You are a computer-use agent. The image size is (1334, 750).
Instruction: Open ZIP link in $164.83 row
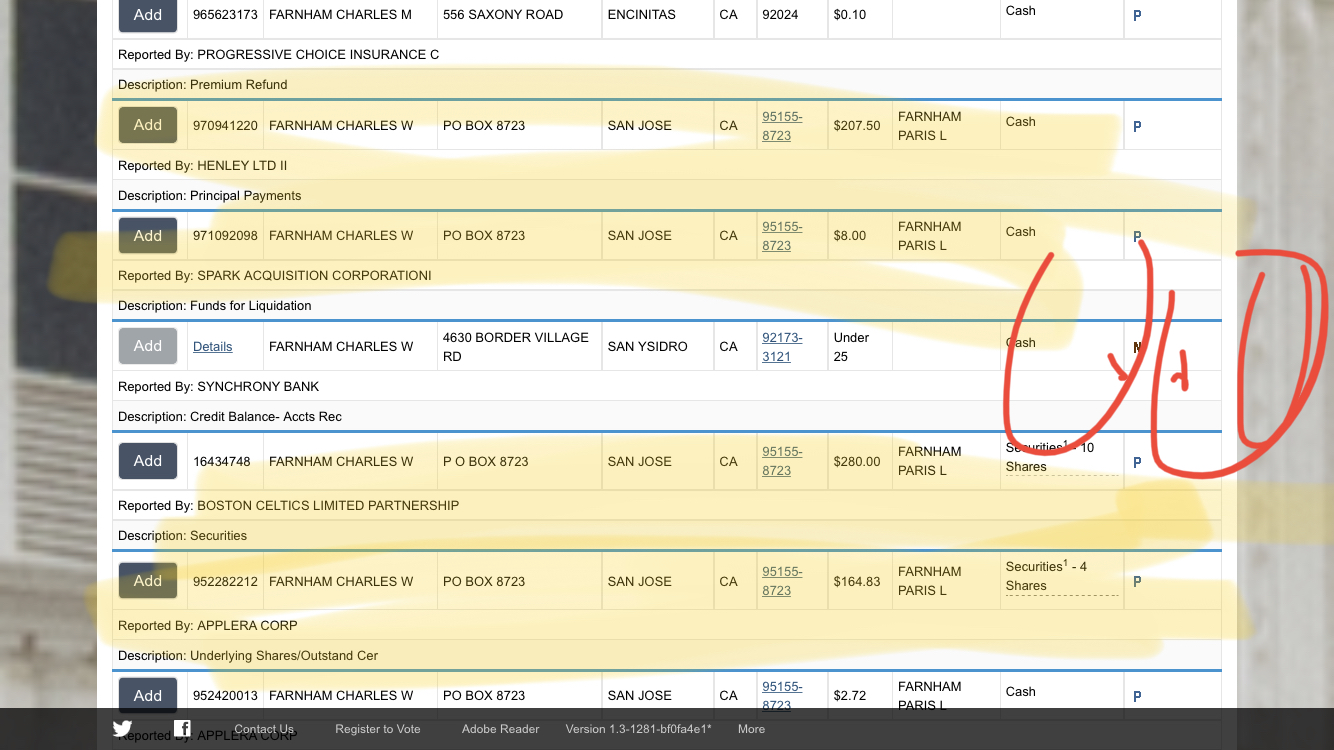coord(782,580)
